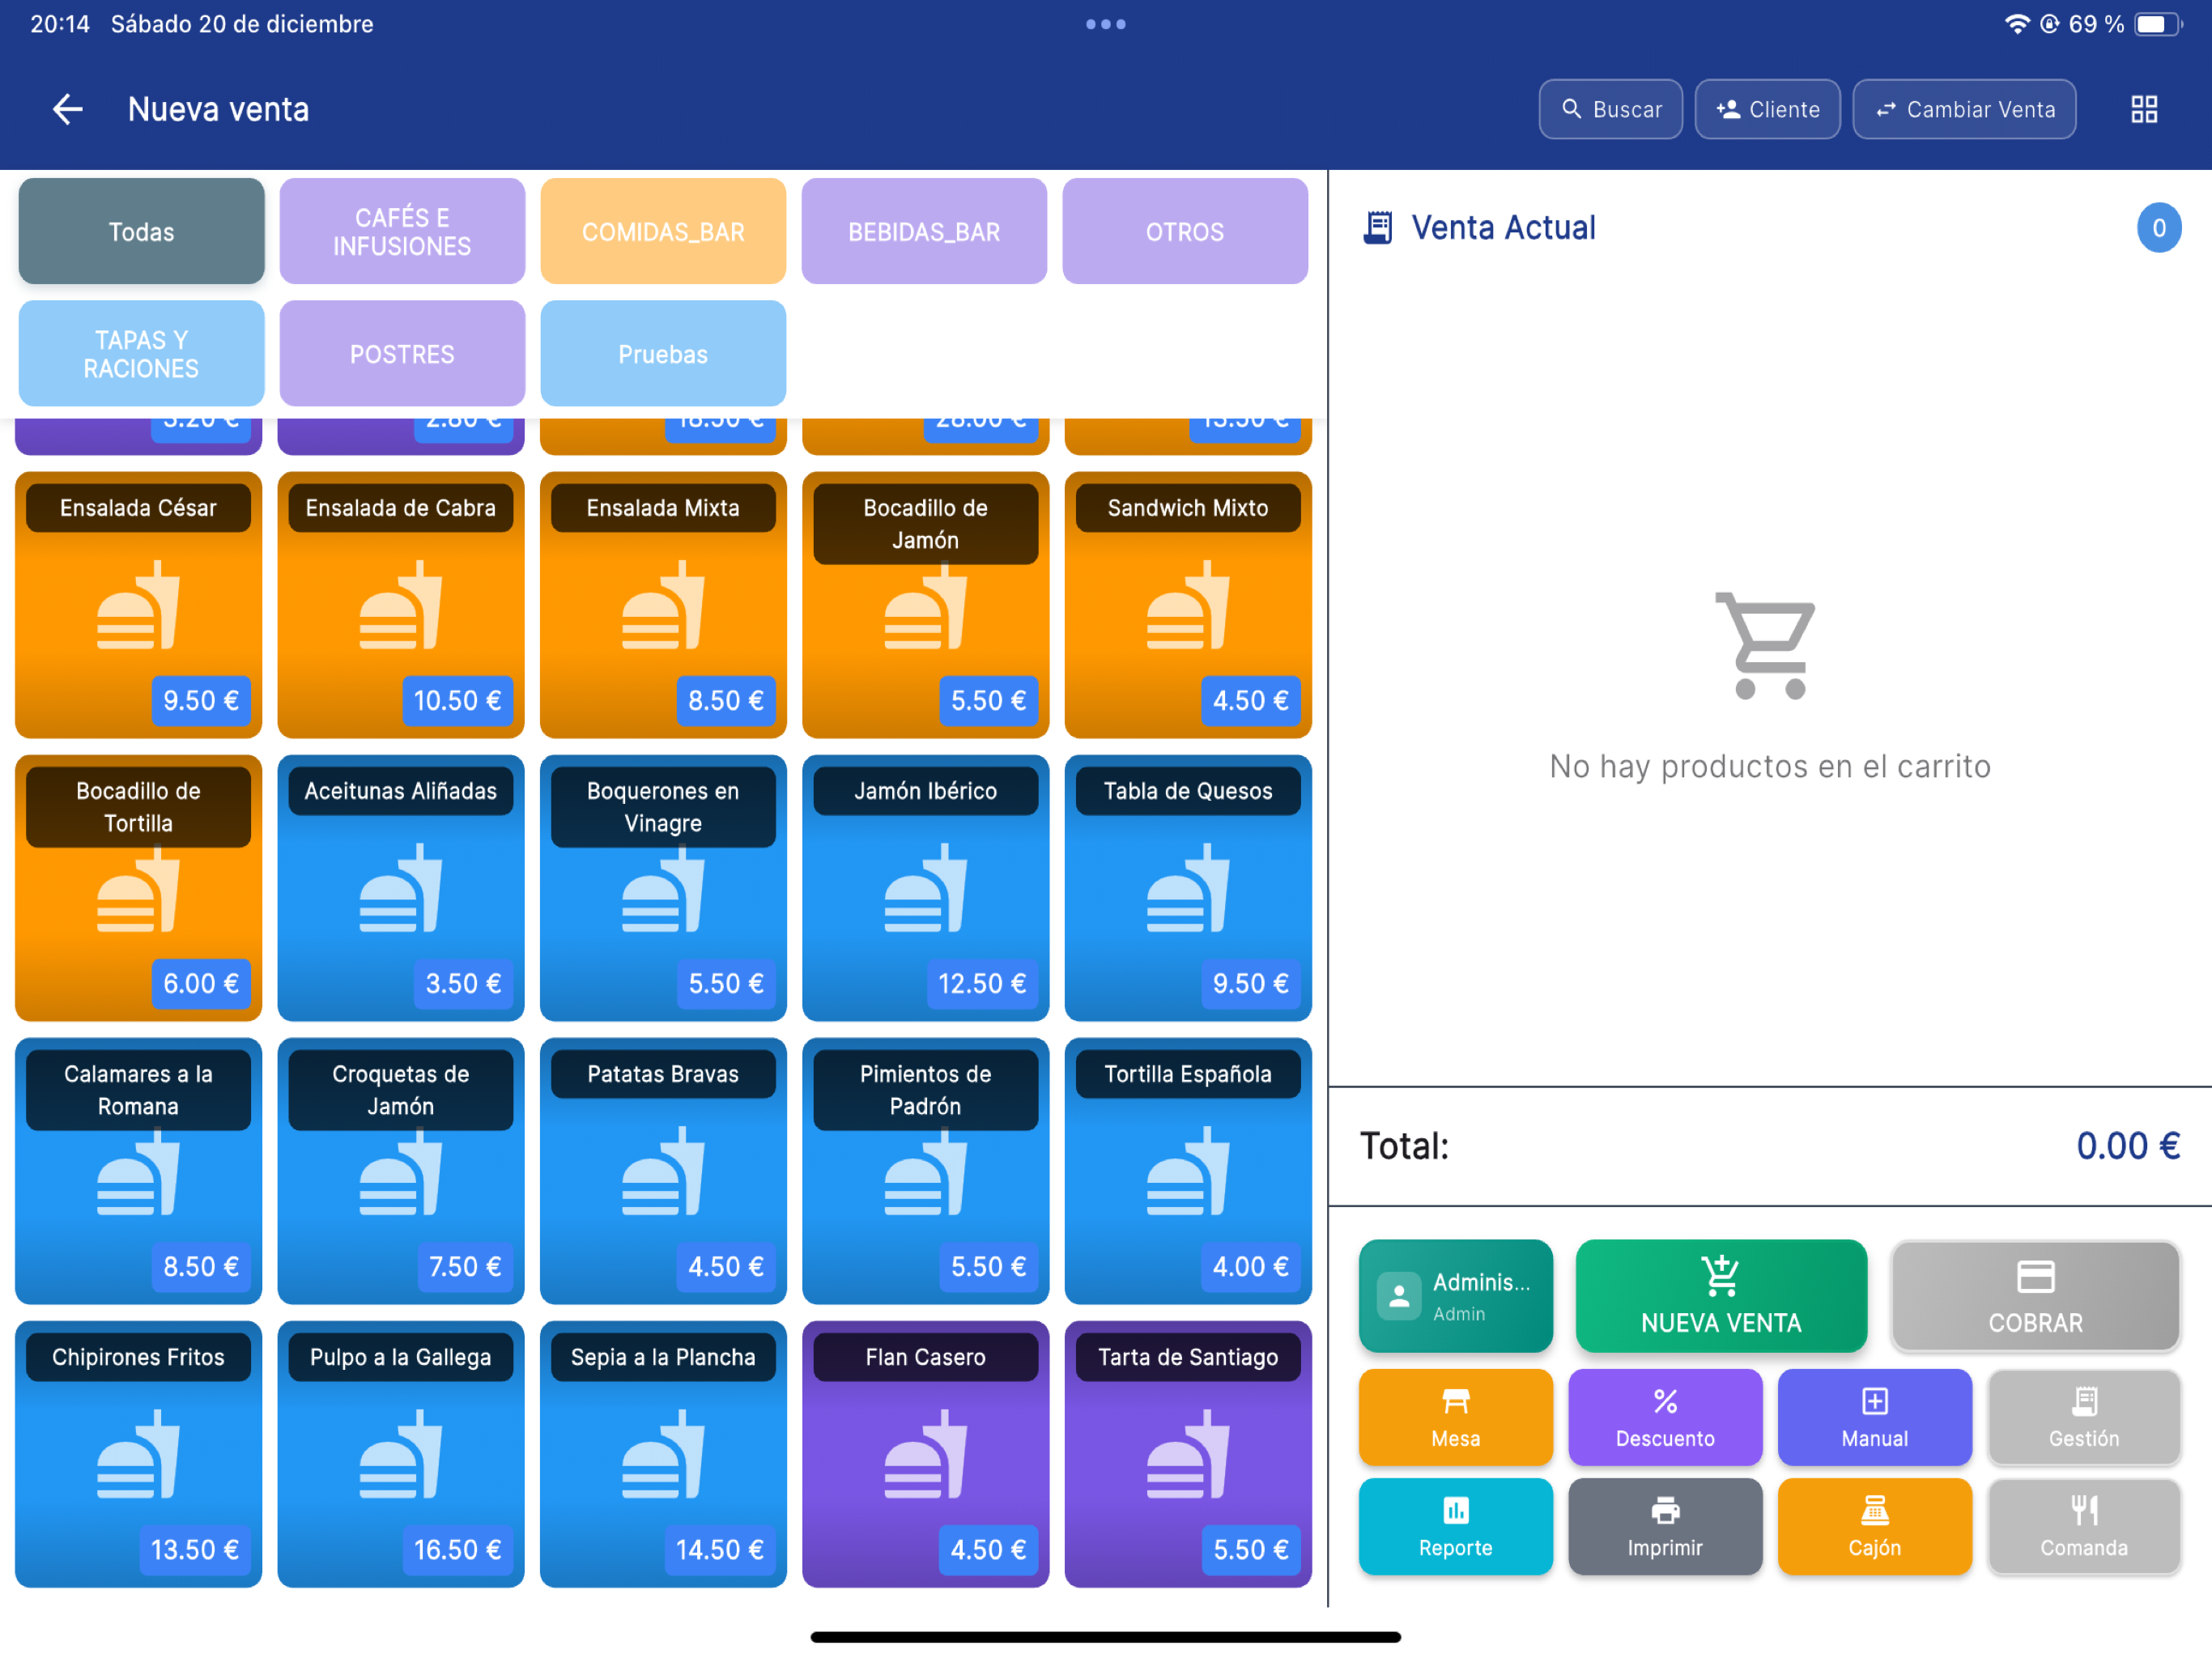Add Pulpo a la Gallega product
Viewport: 2212px width, 1658px height.
[401, 1454]
